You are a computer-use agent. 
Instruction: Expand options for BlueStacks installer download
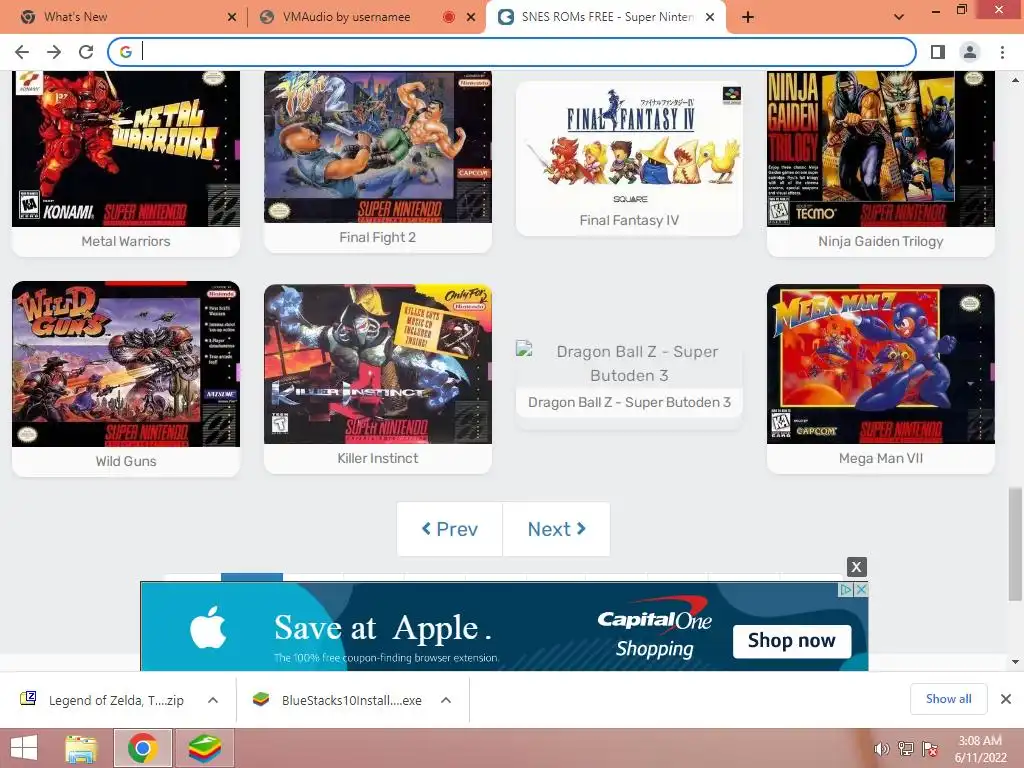point(446,700)
